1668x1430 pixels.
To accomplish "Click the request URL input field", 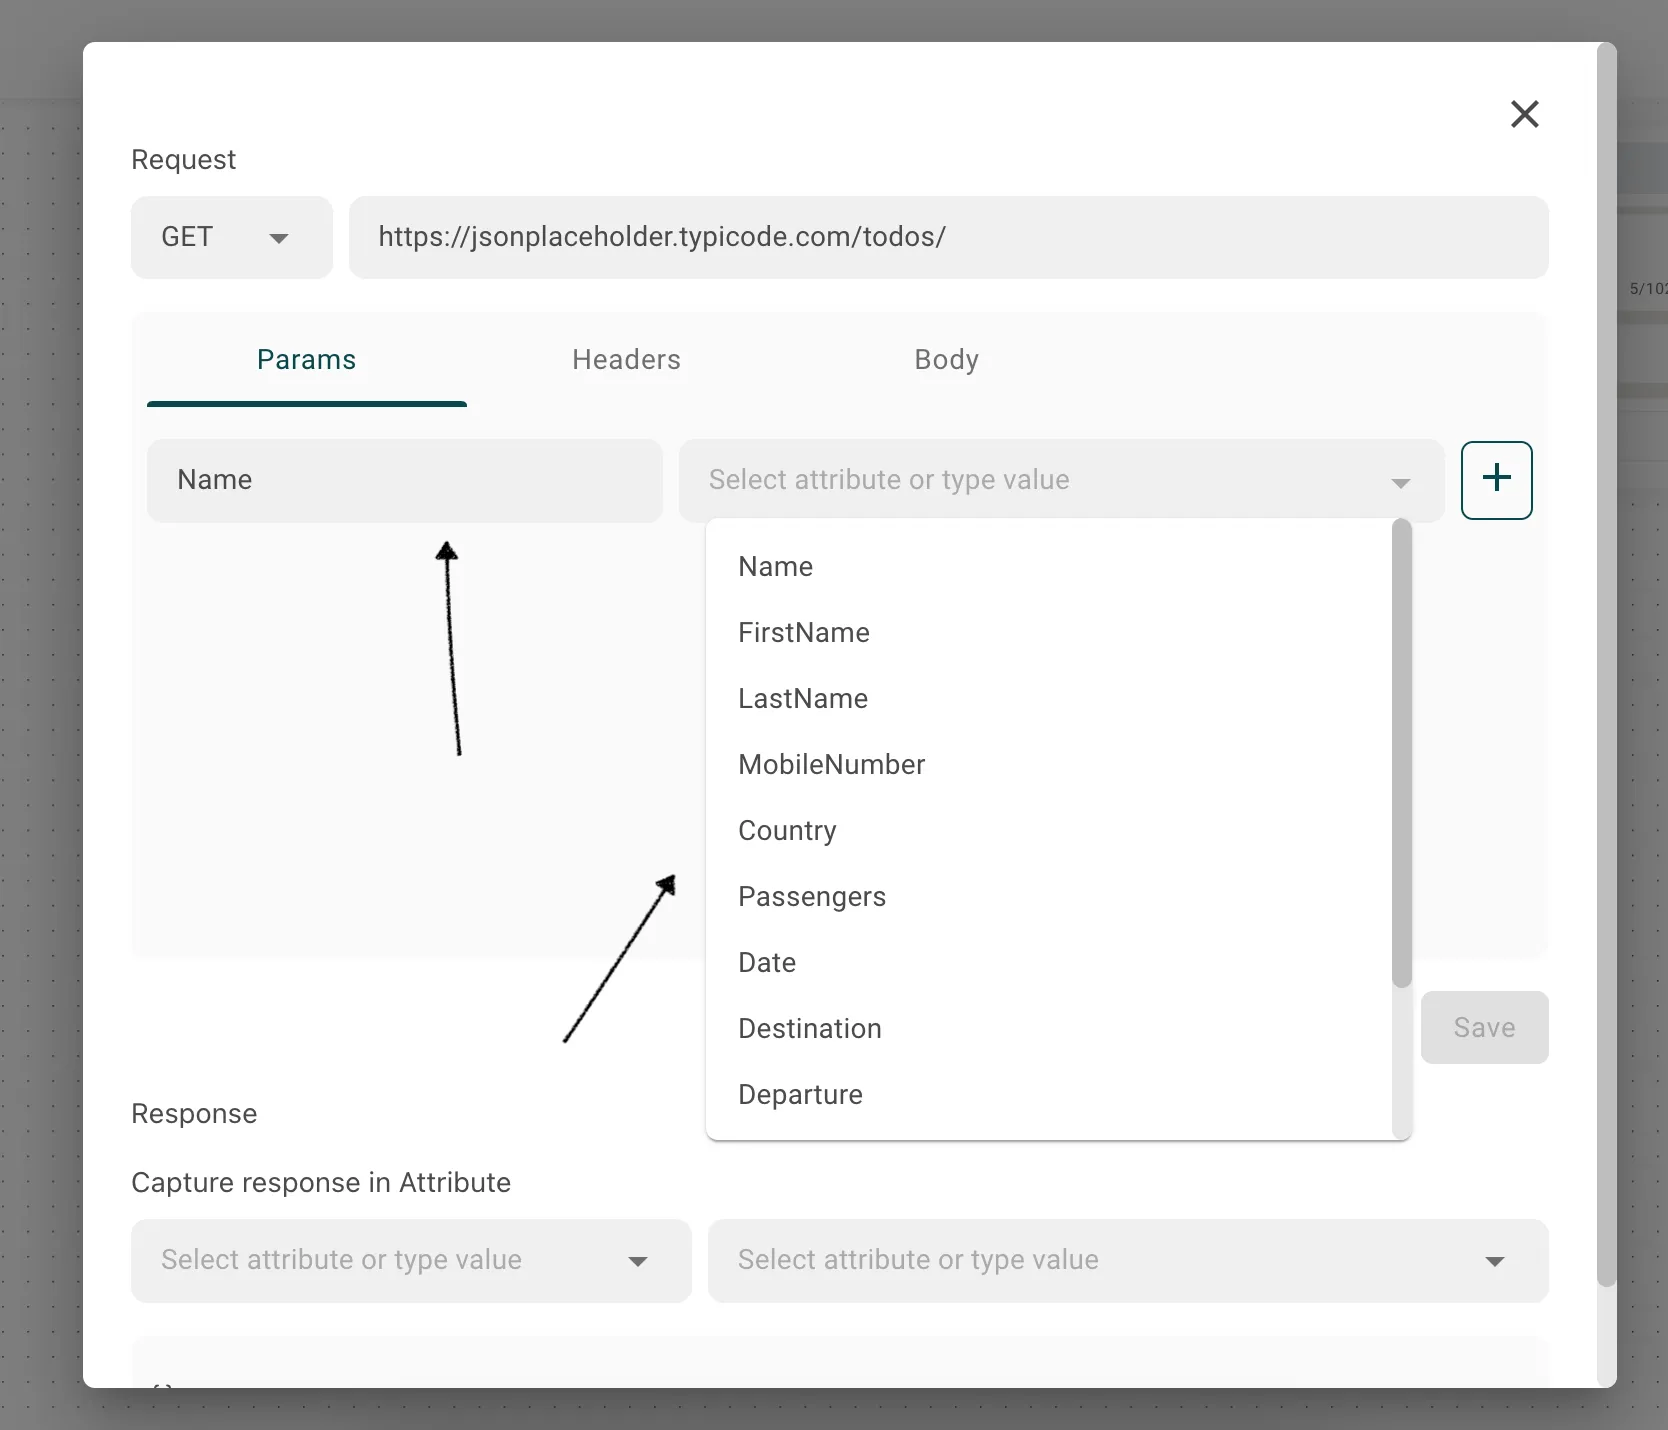I will [x=948, y=237].
